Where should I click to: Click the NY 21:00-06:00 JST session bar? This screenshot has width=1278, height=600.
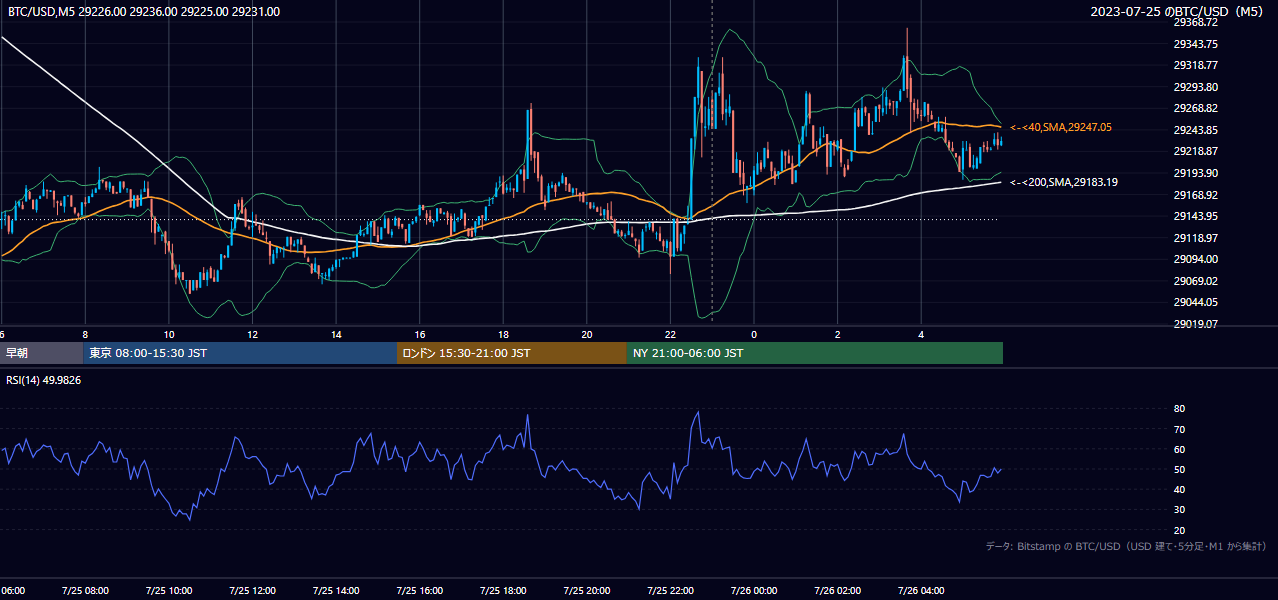pyautogui.click(x=815, y=353)
